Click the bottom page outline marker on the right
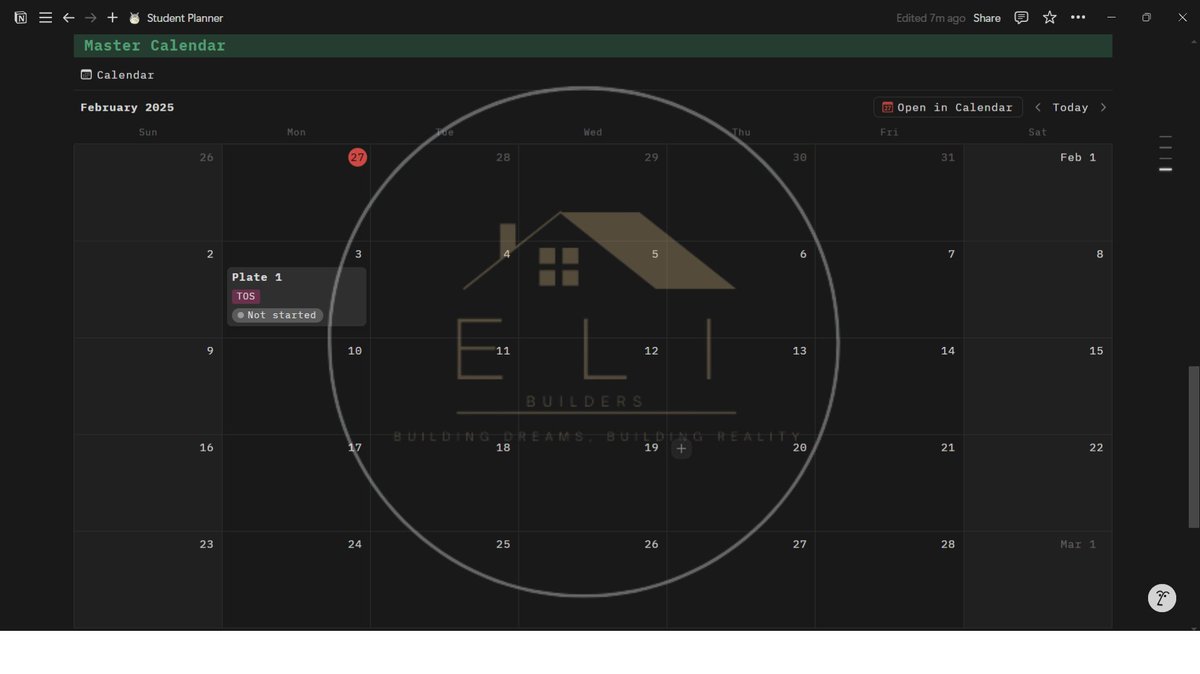The image size is (1200, 674). click(x=1165, y=170)
